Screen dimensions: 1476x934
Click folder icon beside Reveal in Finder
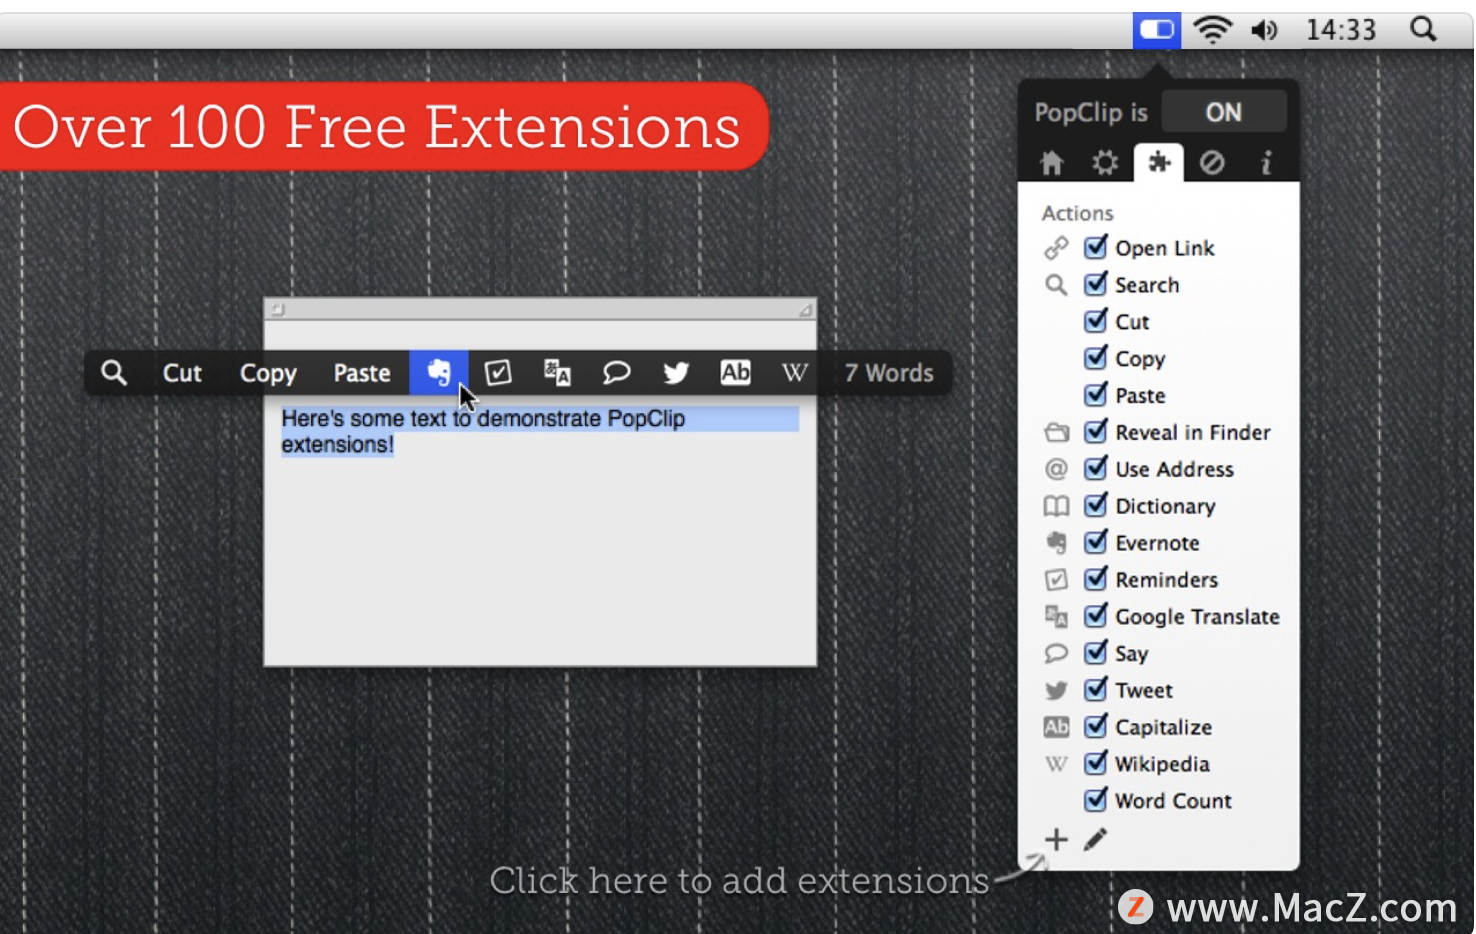point(1056,433)
